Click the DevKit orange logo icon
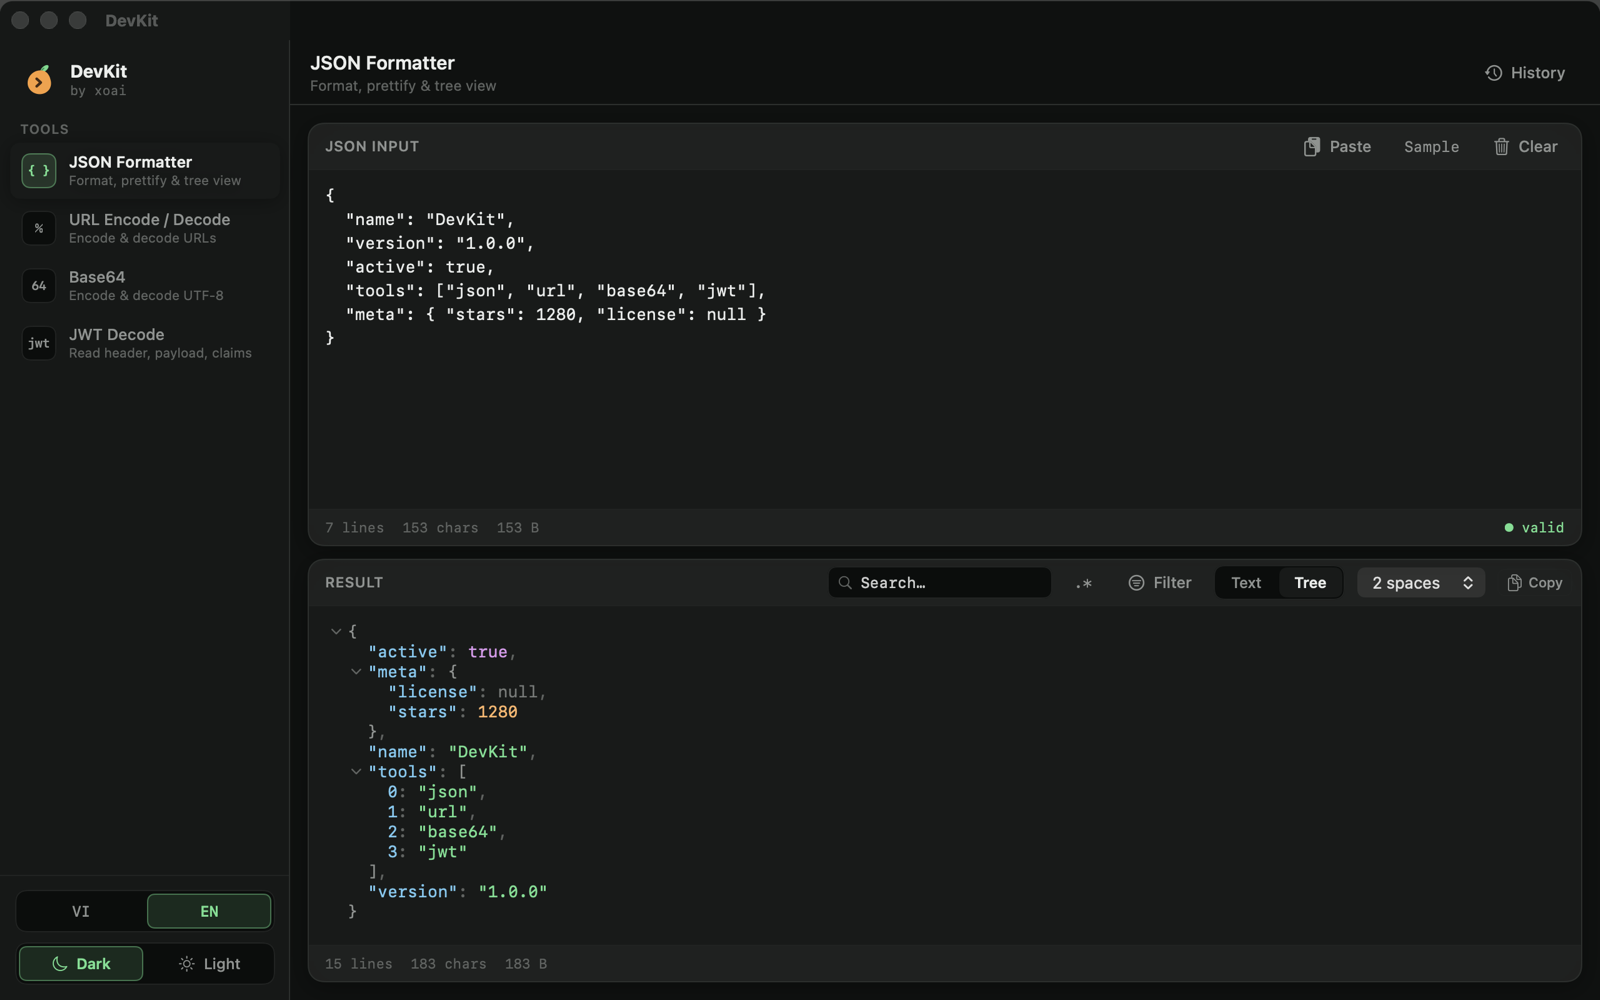This screenshot has height=1000, width=1600. pos(39,80)
